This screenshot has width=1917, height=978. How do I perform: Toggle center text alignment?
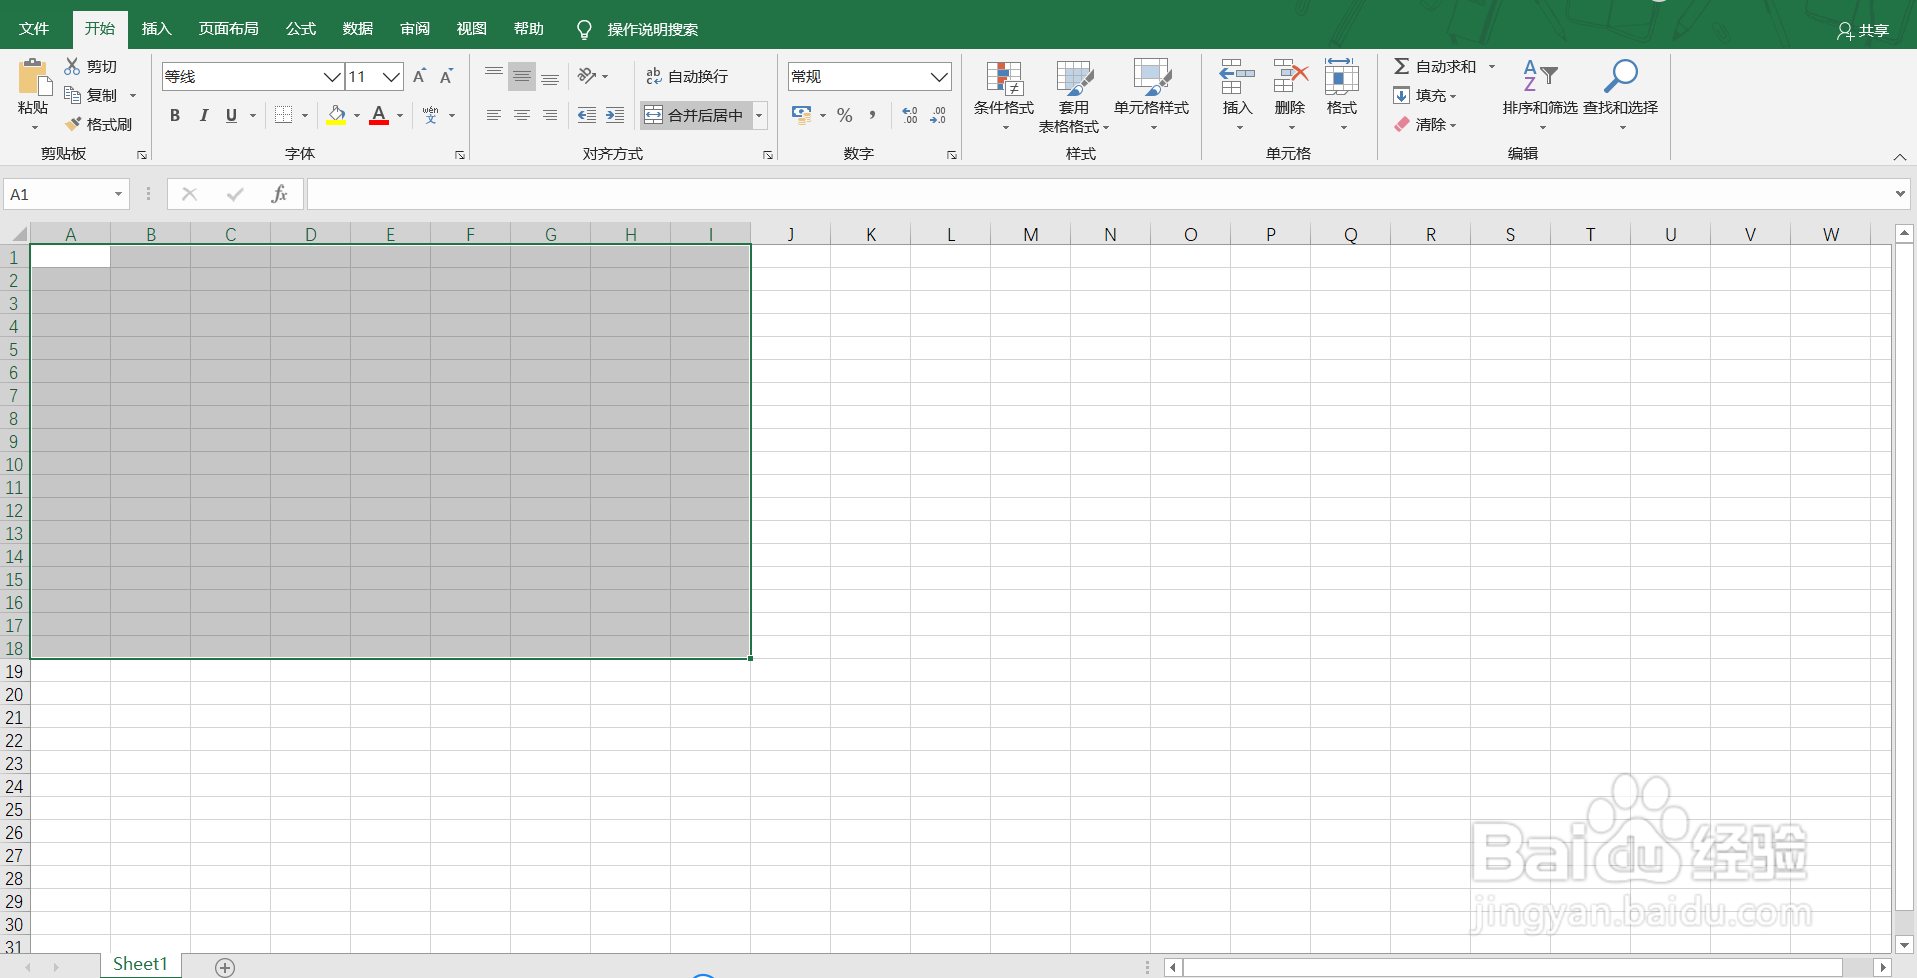522,115
